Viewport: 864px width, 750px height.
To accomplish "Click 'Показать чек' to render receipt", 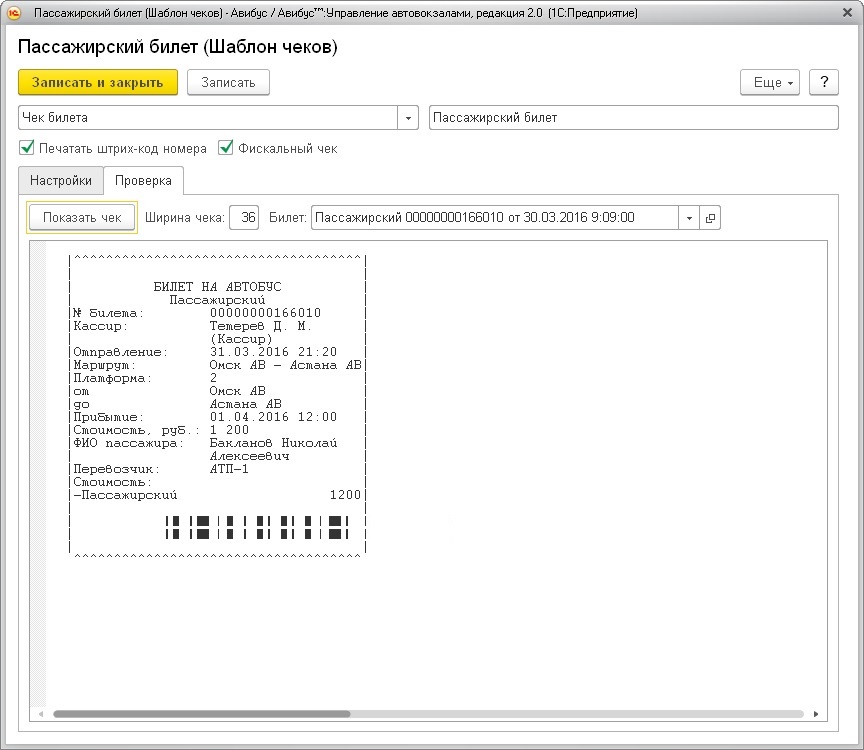I will [82, 218].
